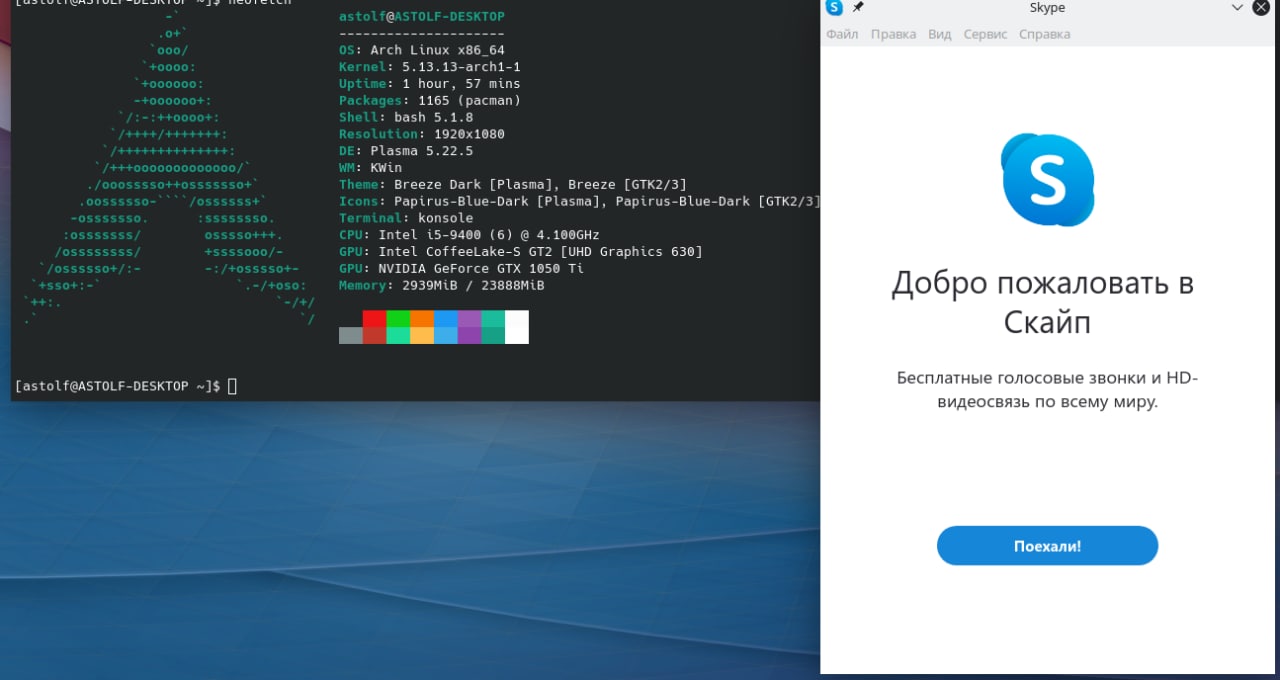Minimize the Skype window with the chevron
1280x680 pixels.
click(1237, 8)
